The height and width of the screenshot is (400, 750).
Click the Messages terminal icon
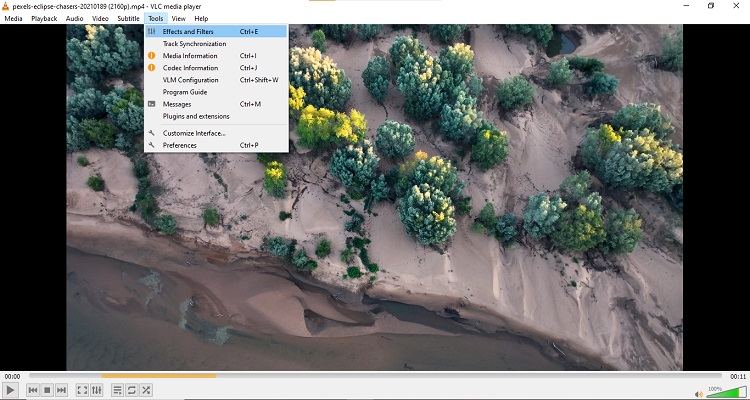[x=152, y=104]
